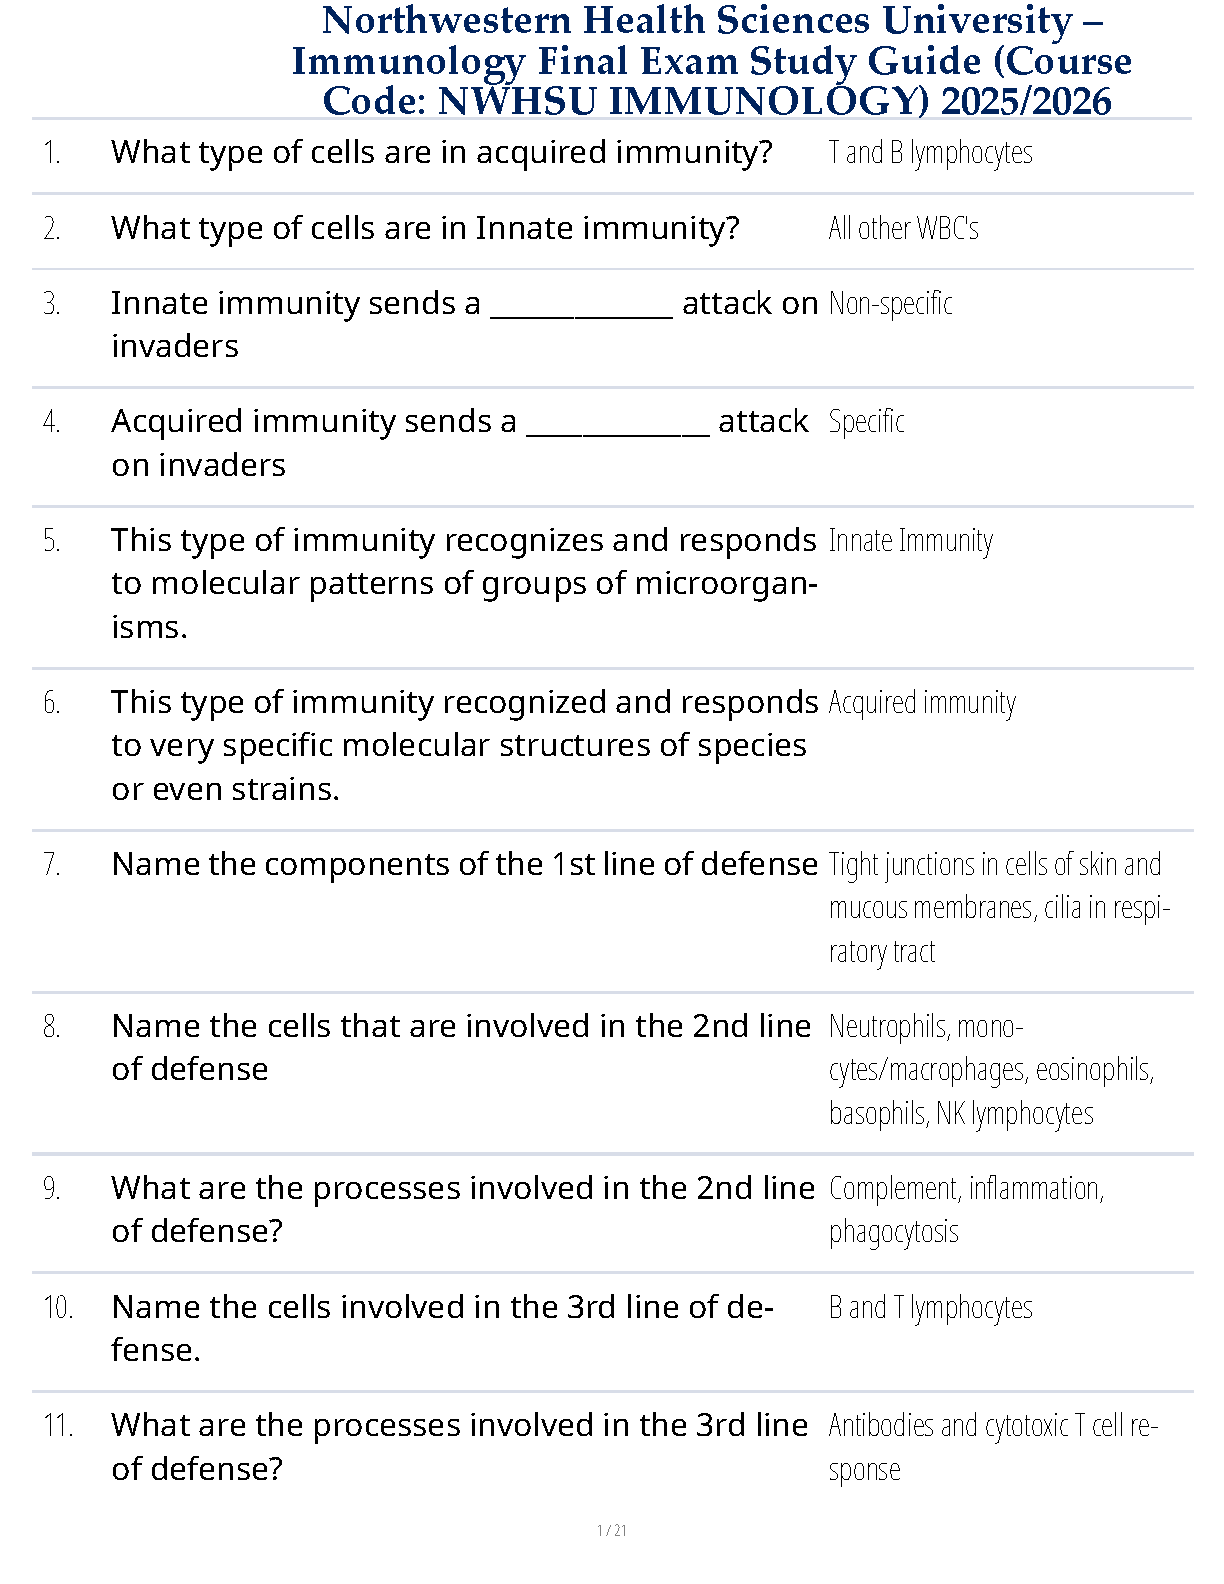1224x1584 pixels.
Task: Click the answer 'T and B lymphocytes'
Action: point(930,153)
